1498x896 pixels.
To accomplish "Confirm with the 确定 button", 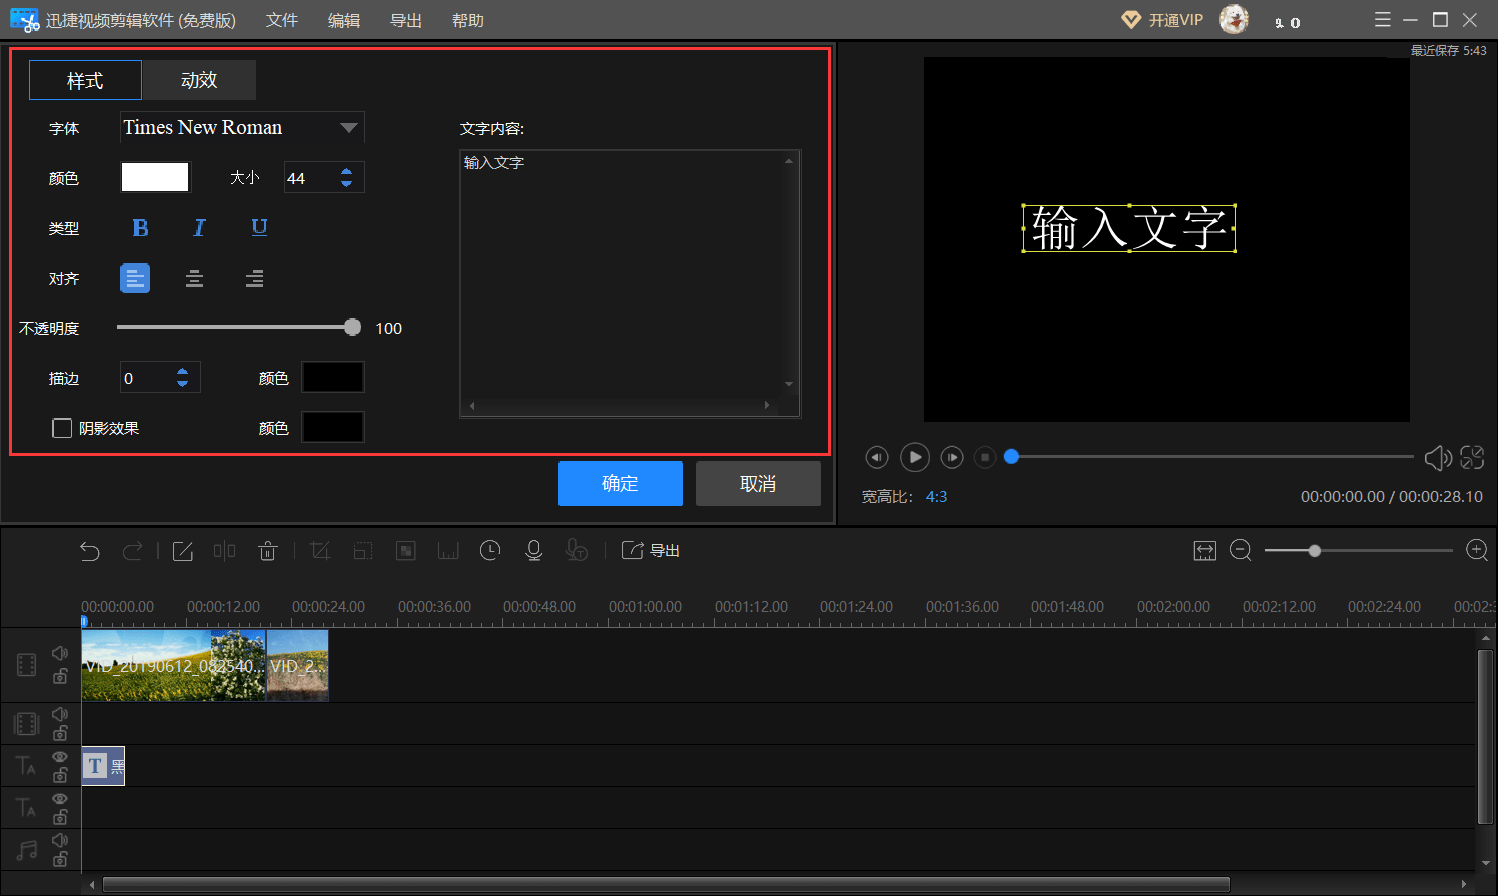I will 620,484.
